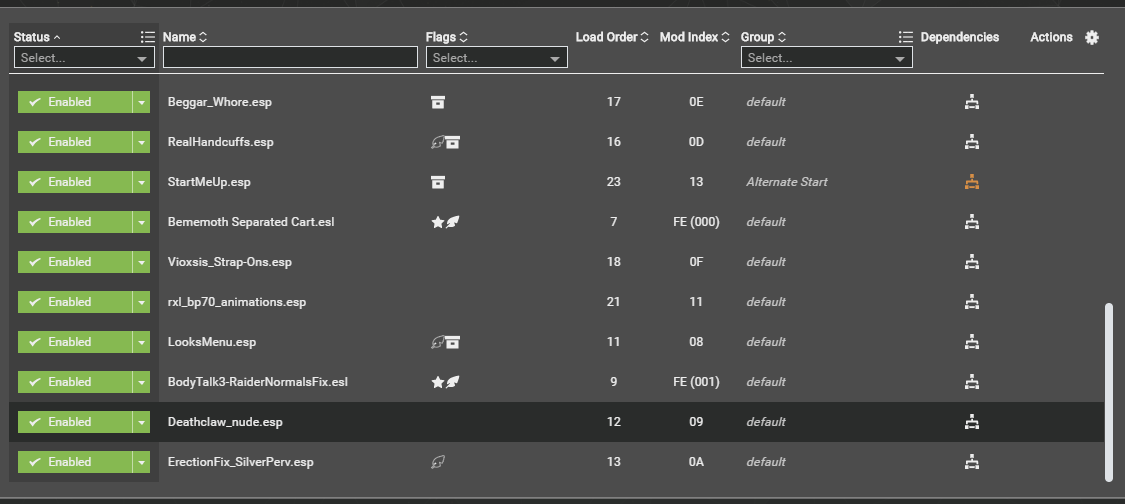Click list icon beside Status header
The width and height of the screenshot is (1125, 504).
[x=148, y=37]
